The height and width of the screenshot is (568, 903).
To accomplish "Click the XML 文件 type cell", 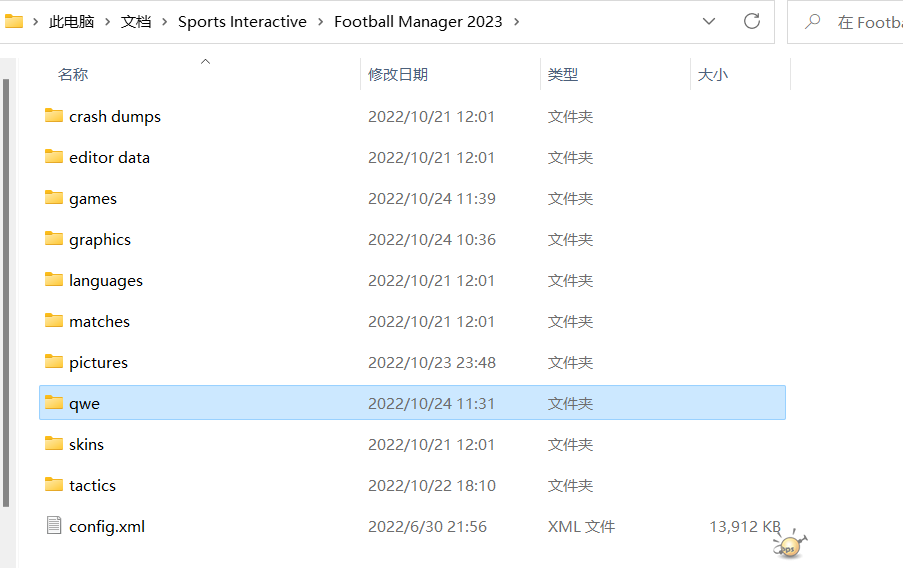I will [x=581, y=527].
